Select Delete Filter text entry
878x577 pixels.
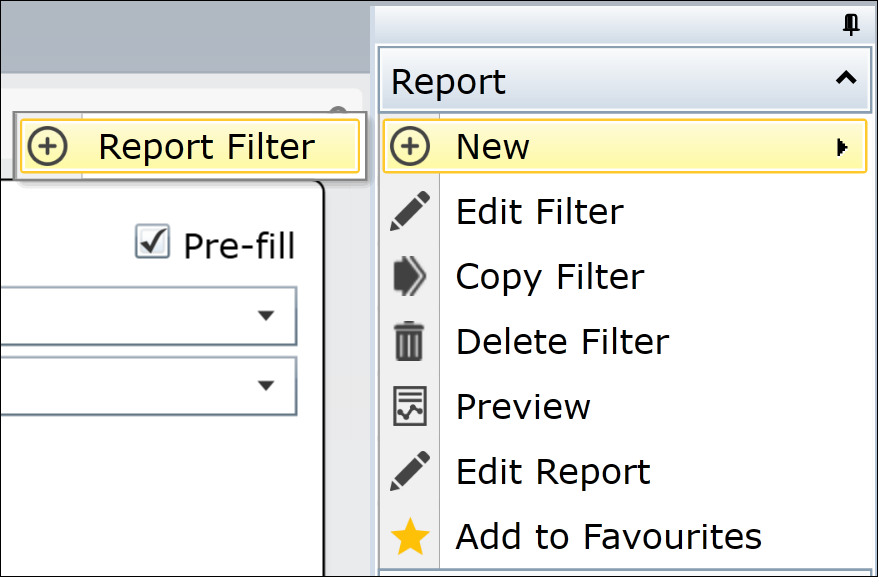point(562,341)
